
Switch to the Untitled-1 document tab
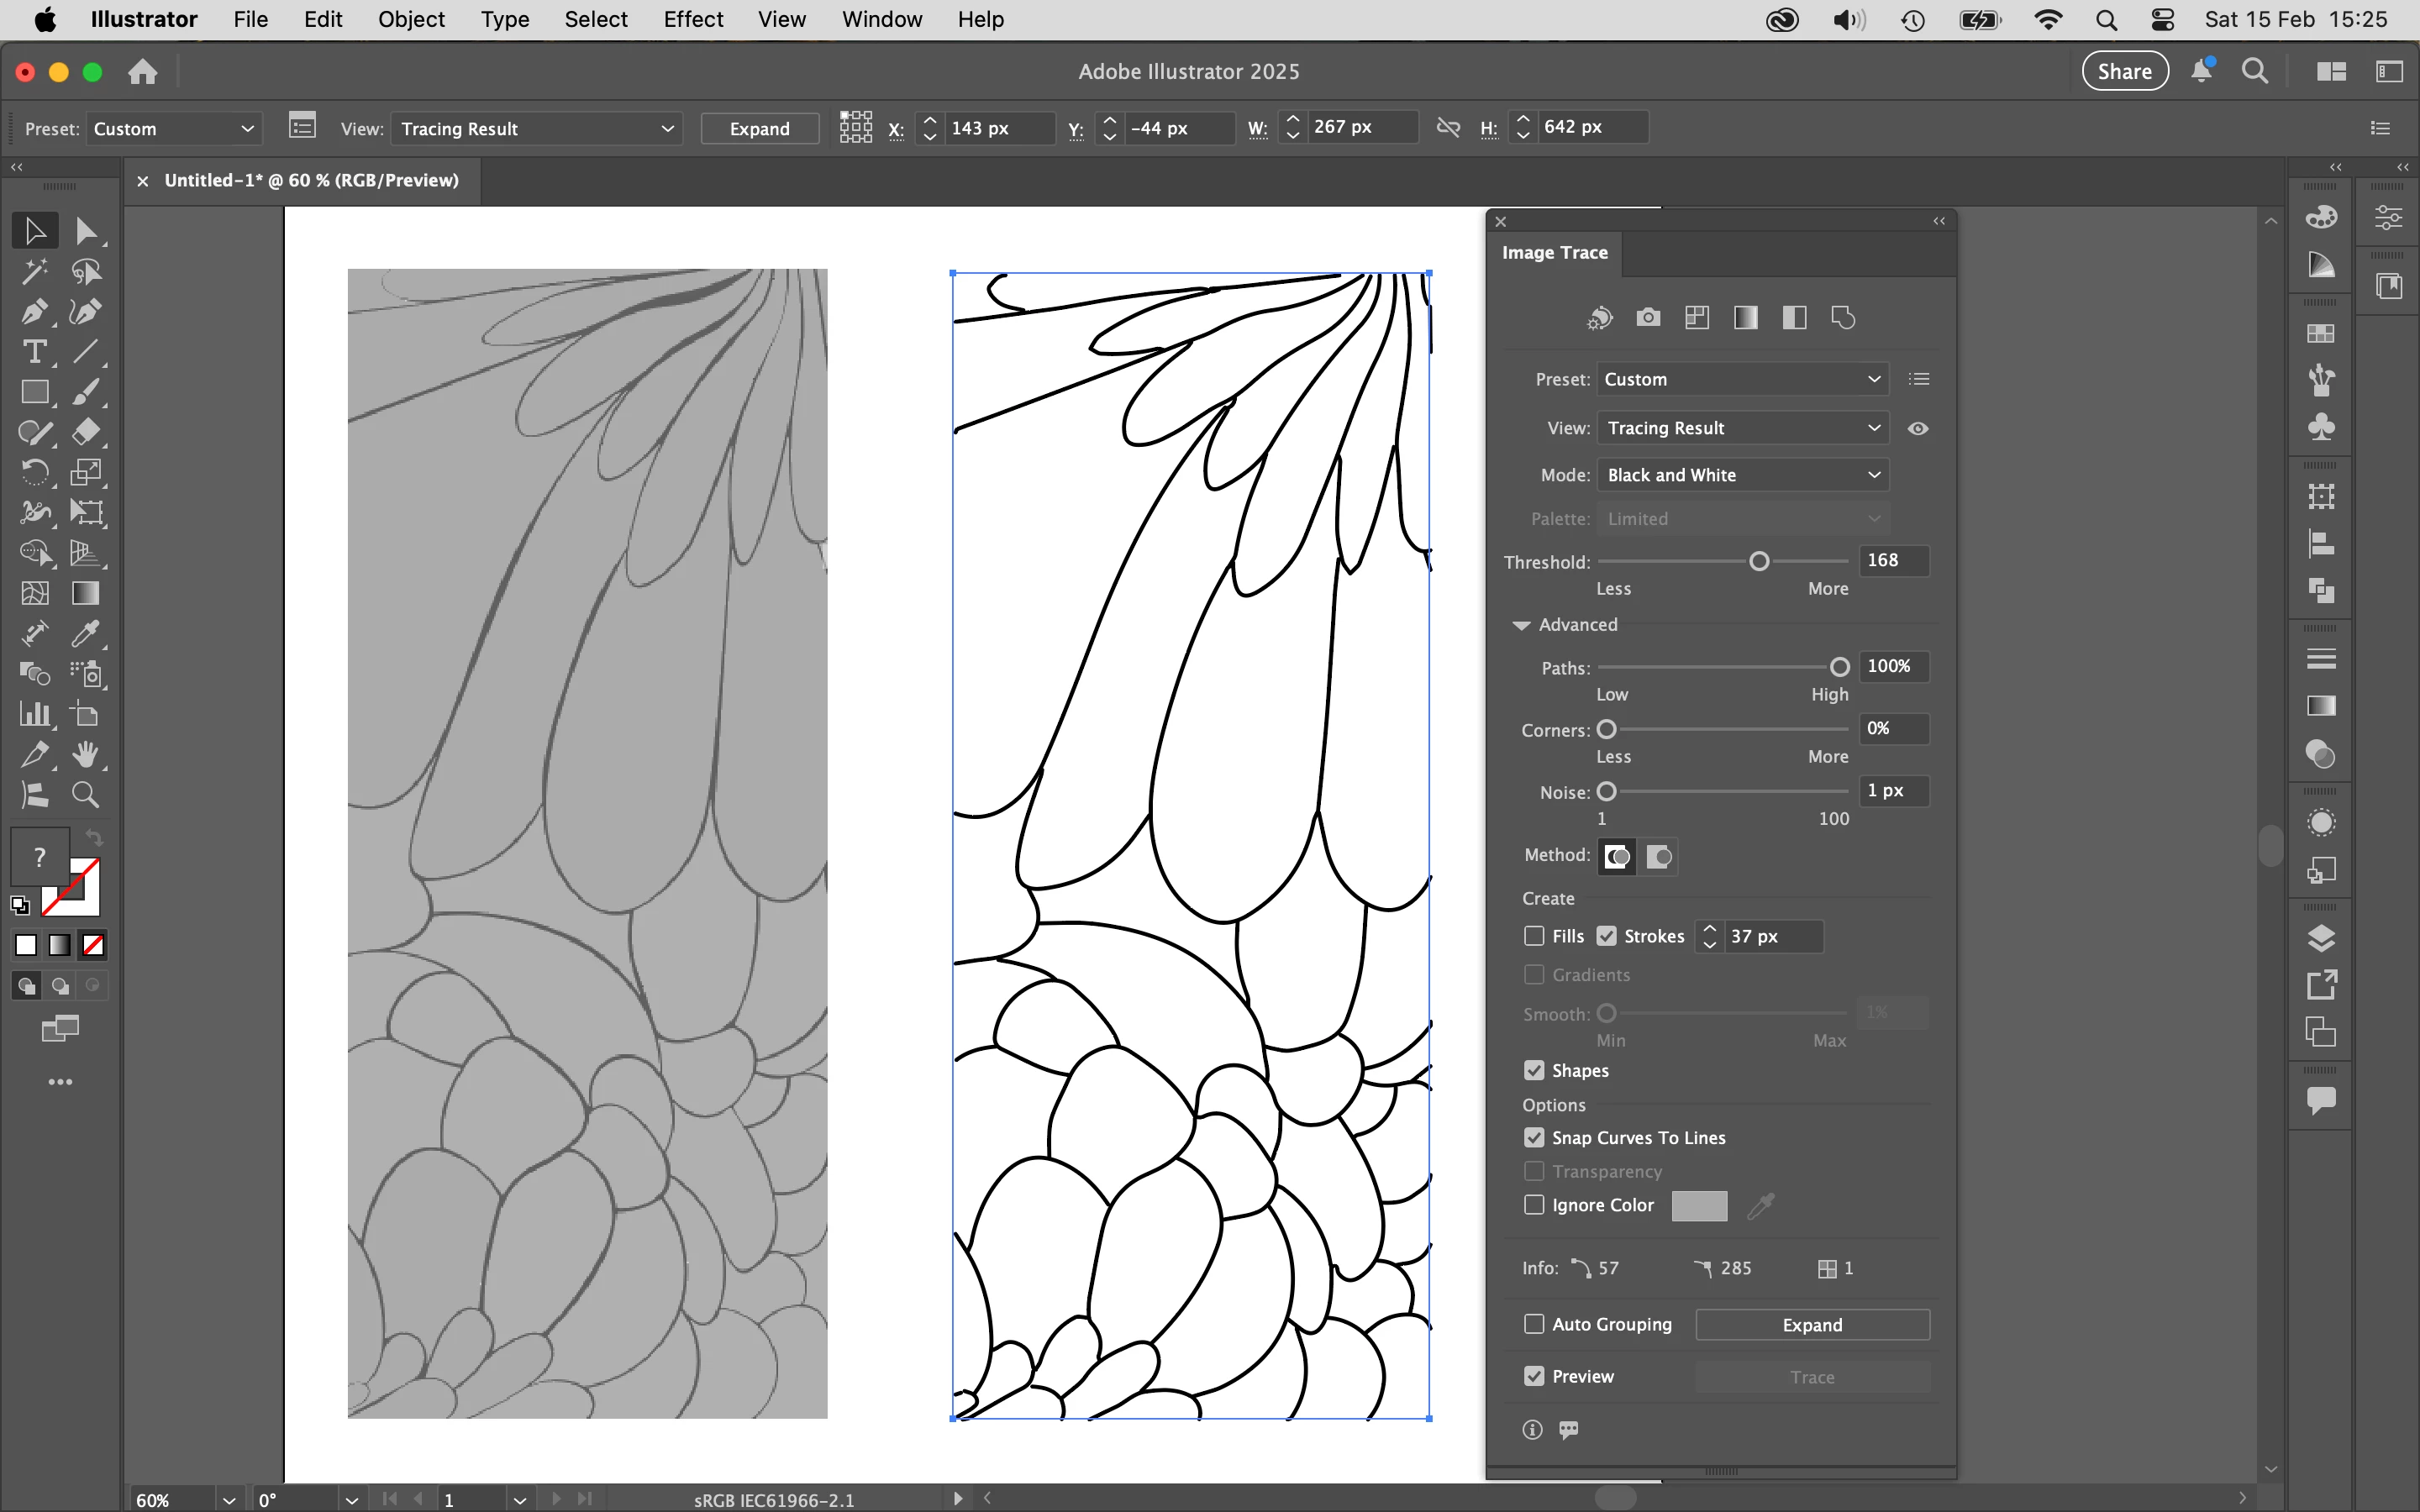311,180
